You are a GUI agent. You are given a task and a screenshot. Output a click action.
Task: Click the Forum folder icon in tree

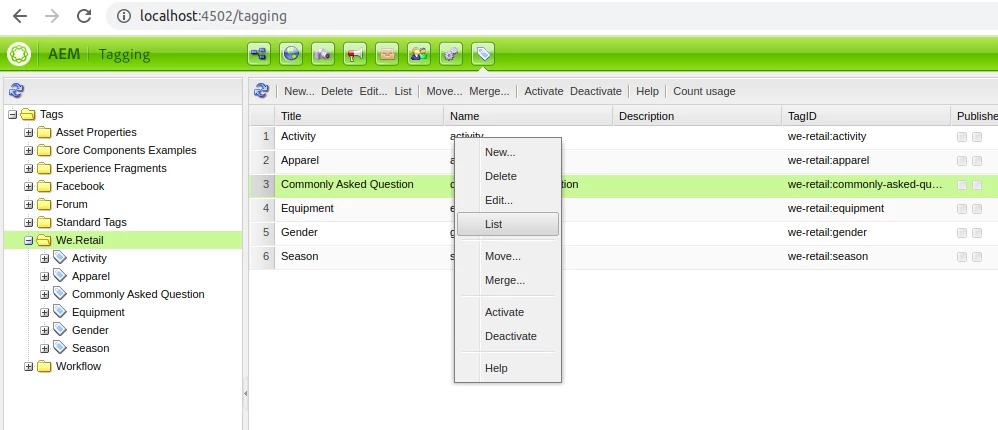coord(44,204)
